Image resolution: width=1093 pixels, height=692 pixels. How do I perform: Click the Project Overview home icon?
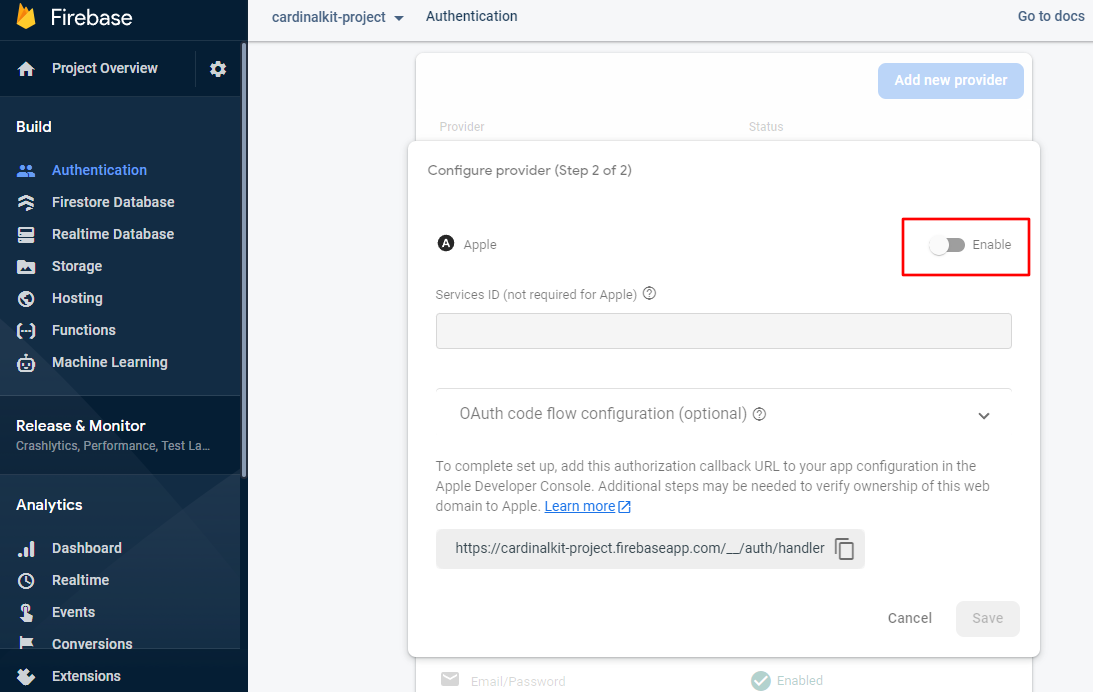27,69
